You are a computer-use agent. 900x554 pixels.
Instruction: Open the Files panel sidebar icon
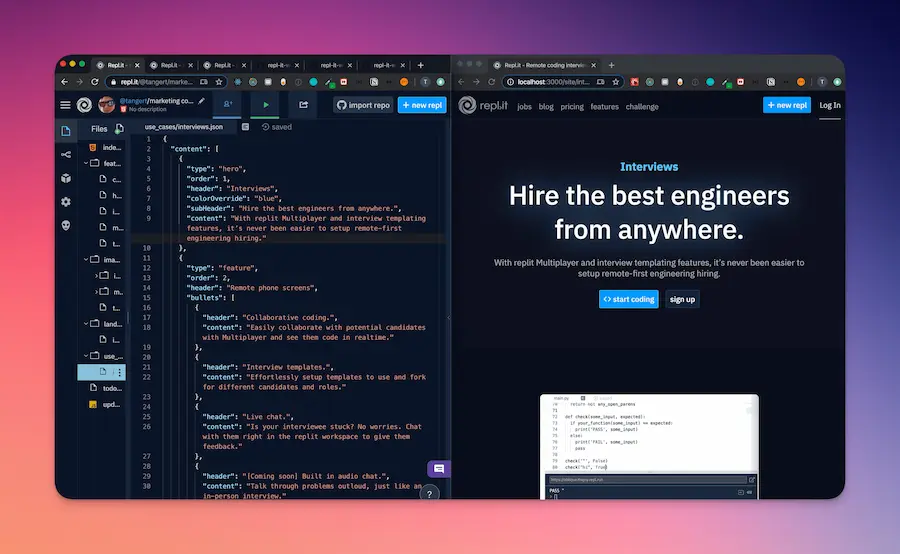(66, 131)
